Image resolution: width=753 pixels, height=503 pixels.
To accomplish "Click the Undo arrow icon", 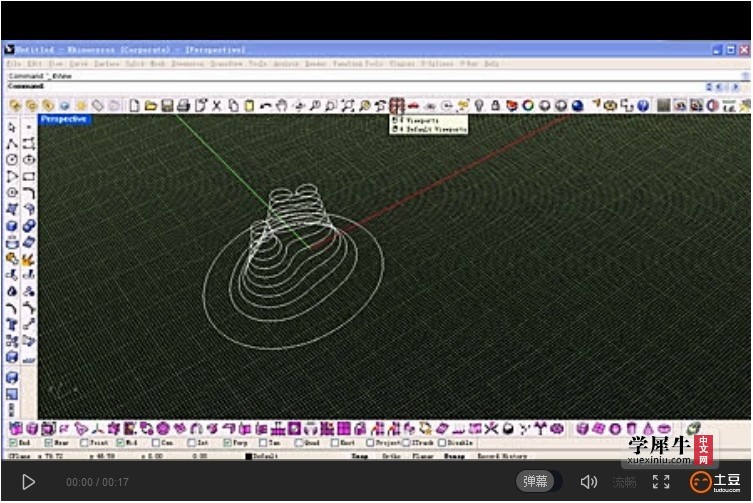I will tap(266, 105).
